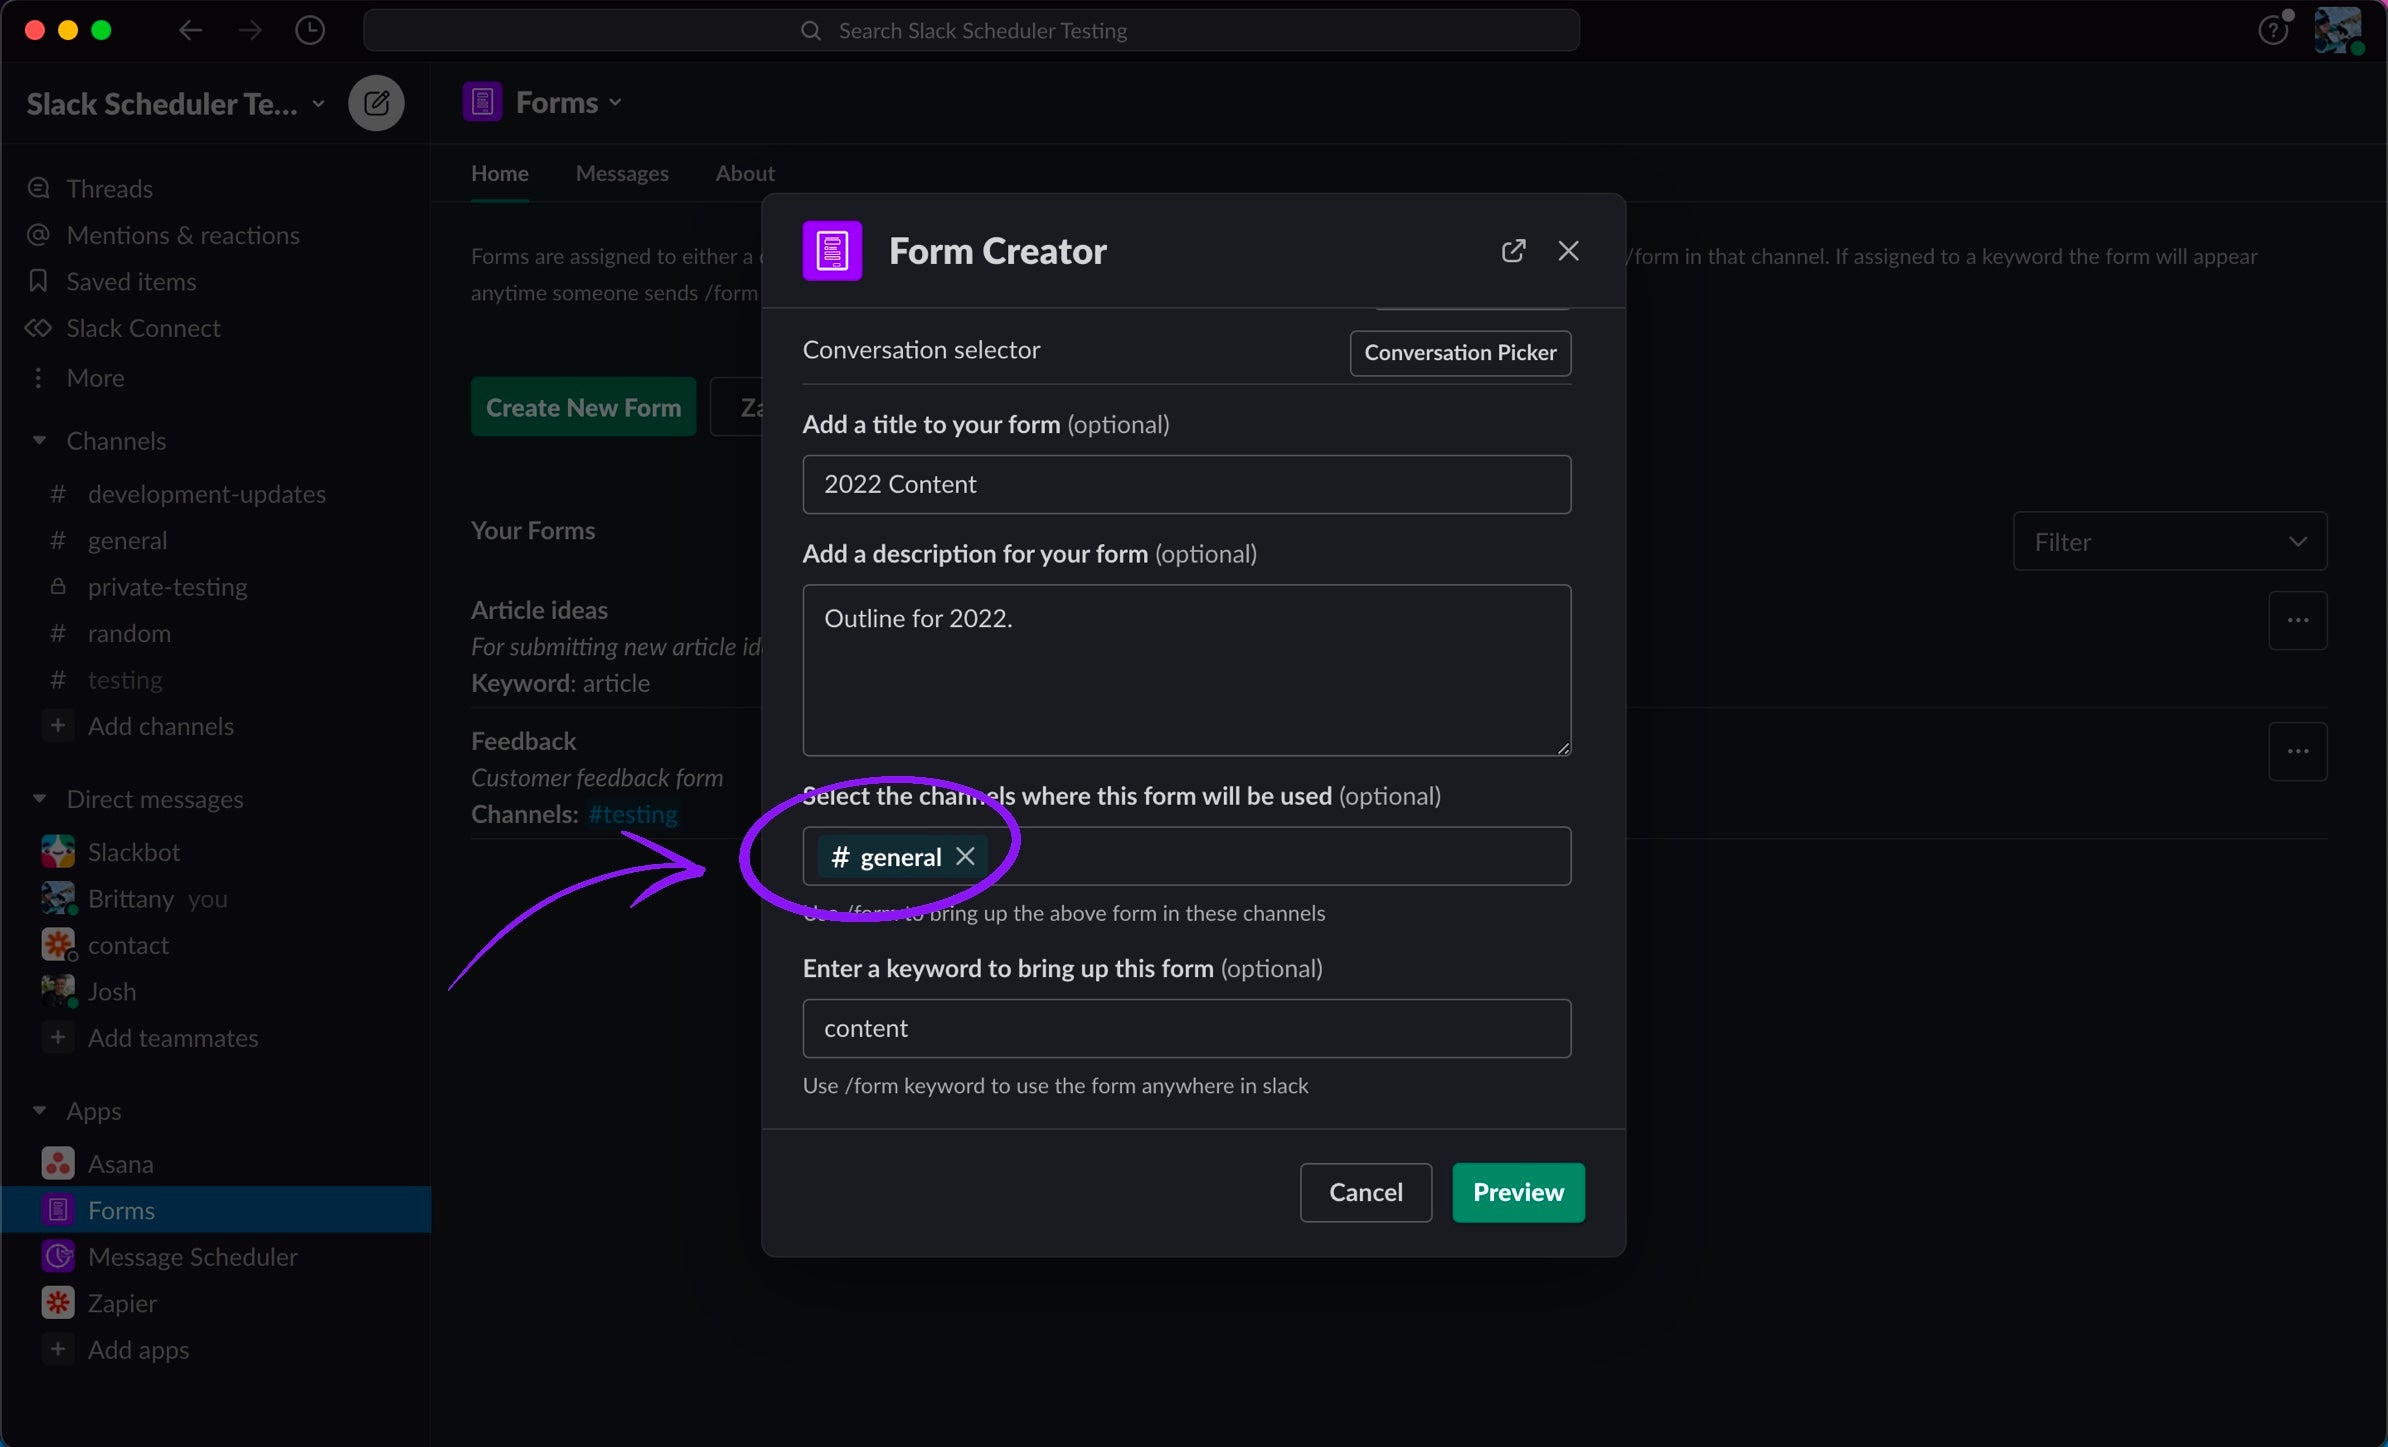Click the compose new message icon

pyautogui.click(x=376, y=103)
